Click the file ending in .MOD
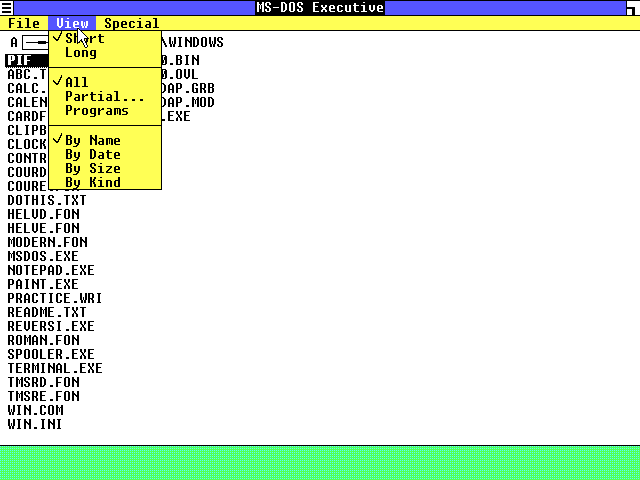640x480 pixels. pos(188,102)
